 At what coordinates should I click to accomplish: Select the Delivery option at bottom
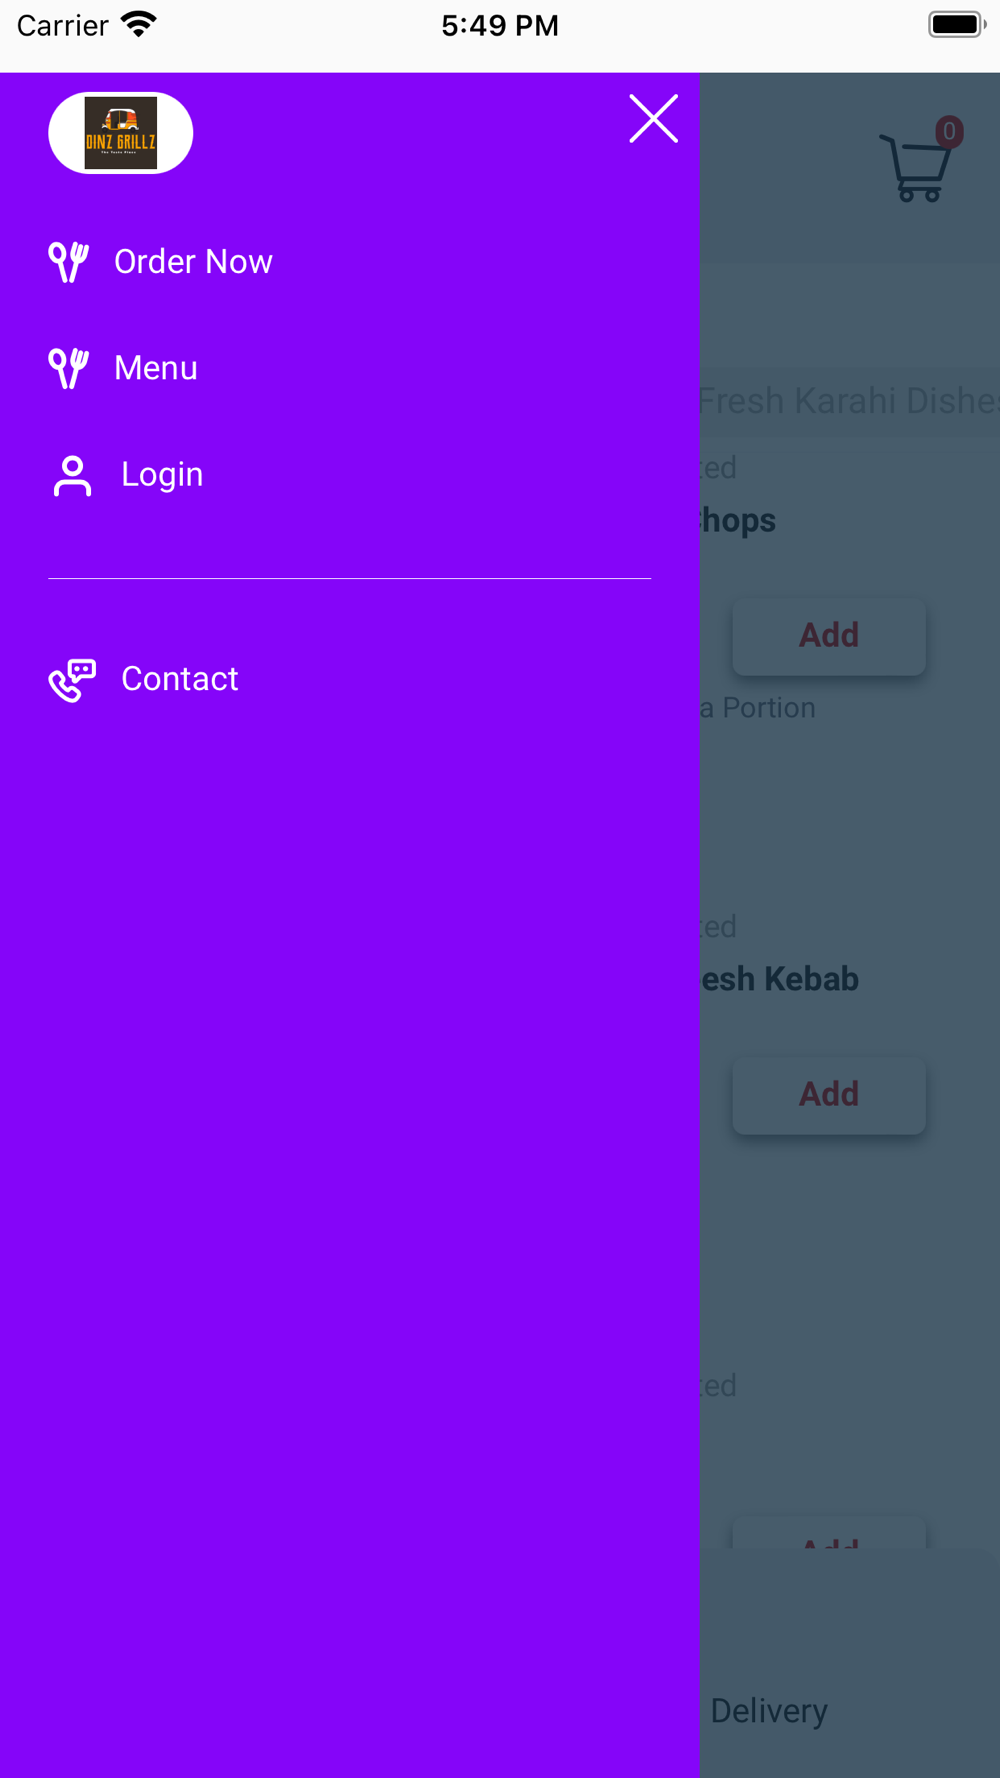pyautogui.click(x=769, y=1711)
